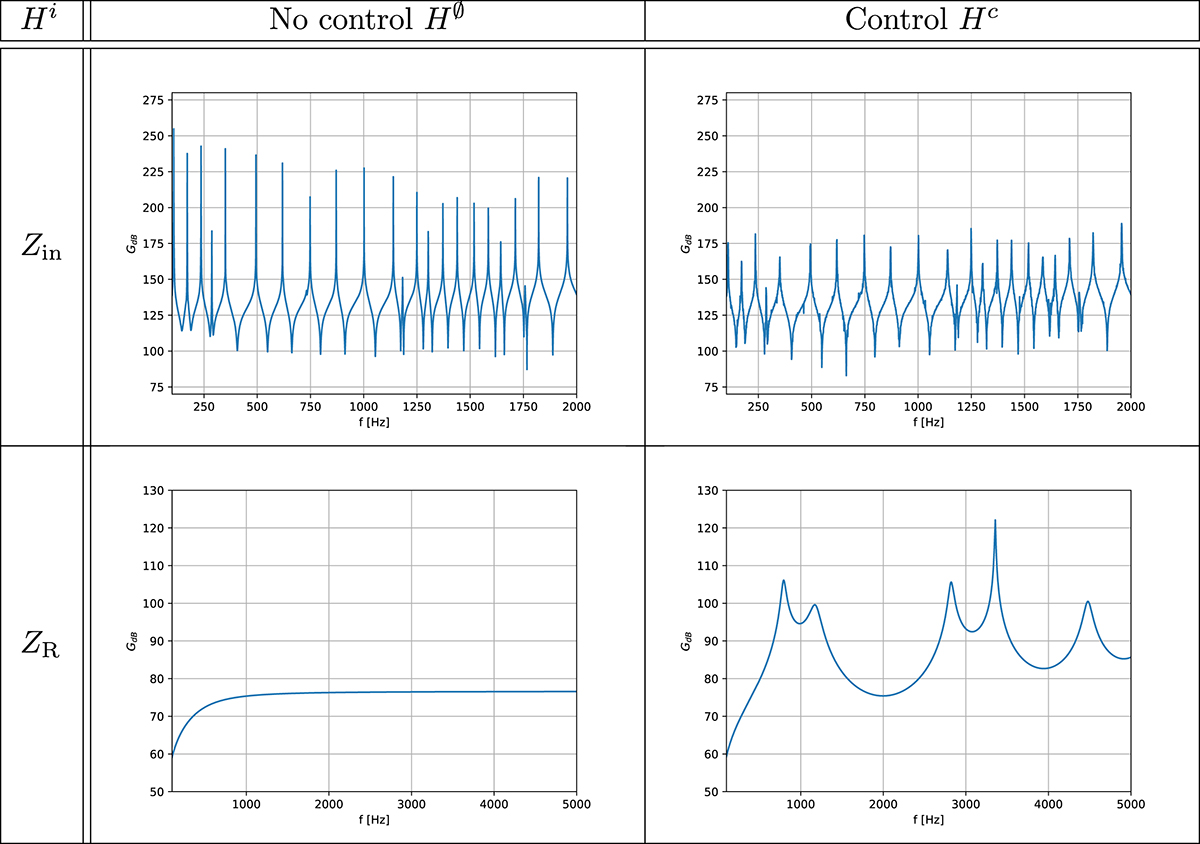Click the 'GdB' y-axis label of controlled Zin plot

click(686, 246)
